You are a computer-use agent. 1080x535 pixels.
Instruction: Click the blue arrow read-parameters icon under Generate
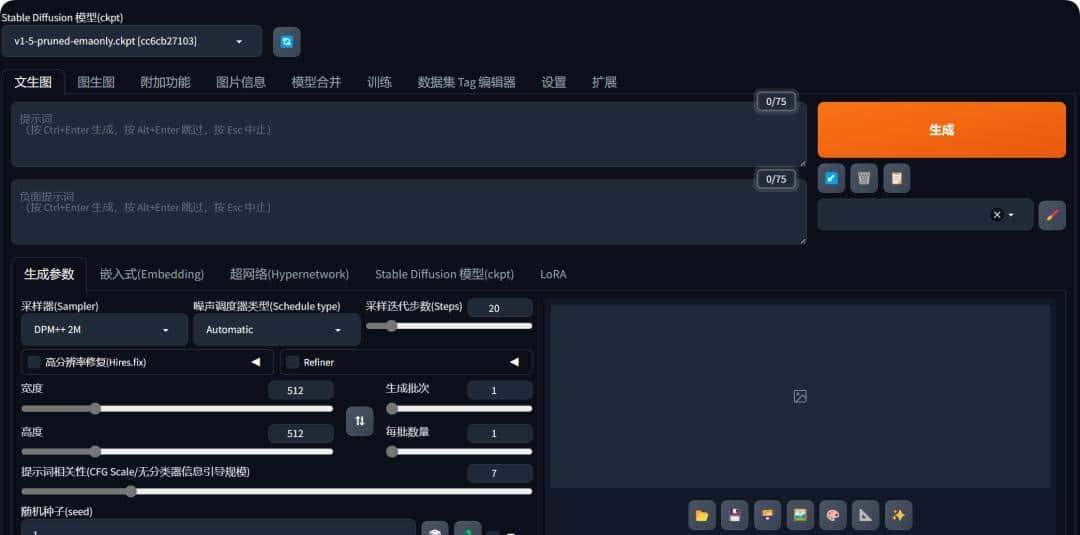click(831, 178)
